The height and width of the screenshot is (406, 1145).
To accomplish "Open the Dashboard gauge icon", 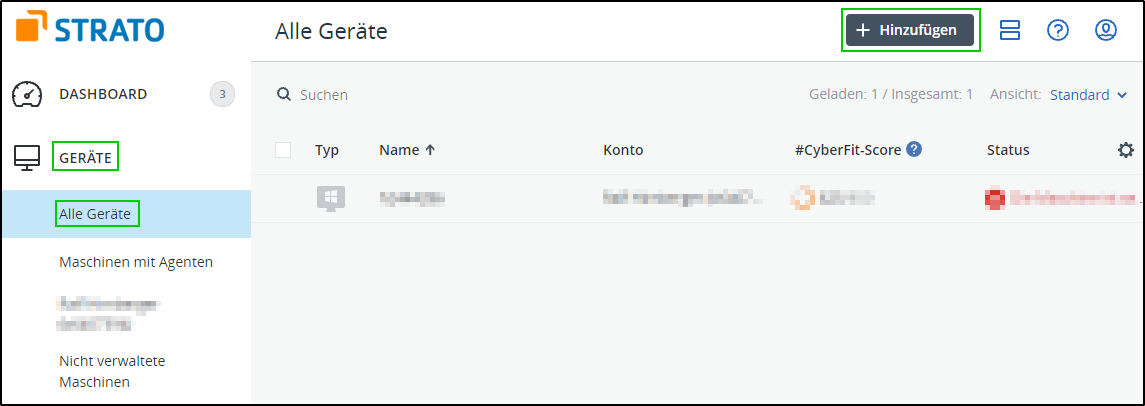I will point(27,94).
